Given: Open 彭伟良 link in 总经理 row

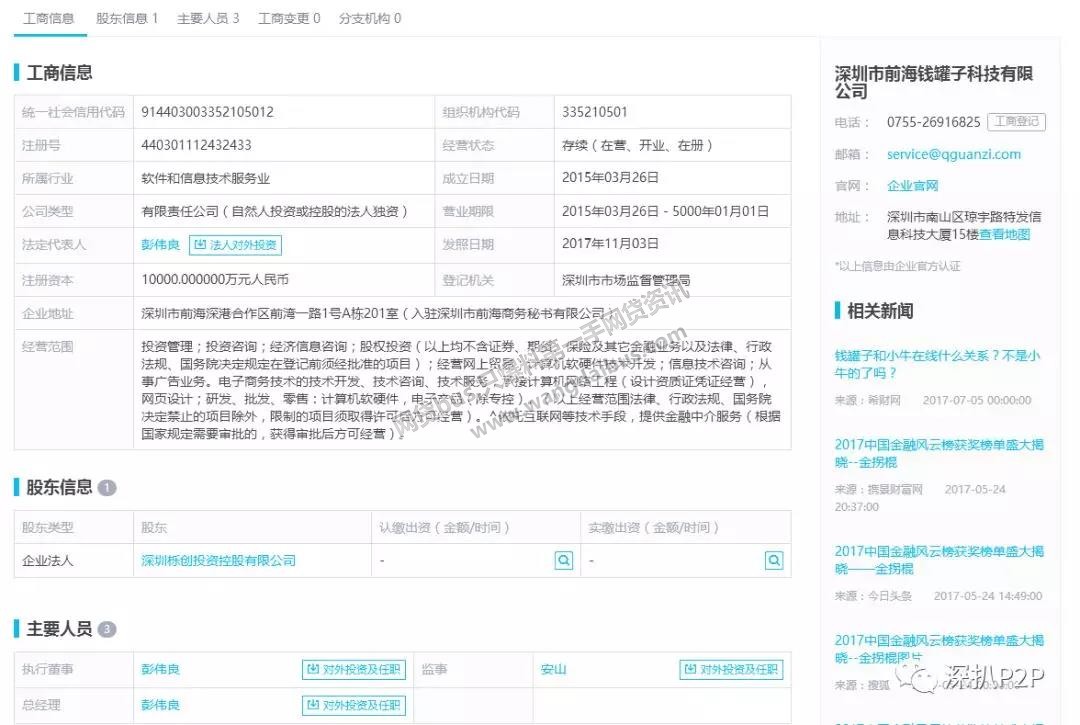Looking at the screenshot, I should [x=160, y=705].
